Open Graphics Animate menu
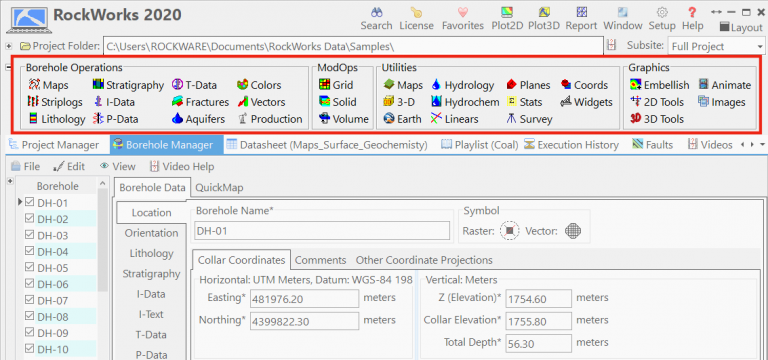Image resolution: width=768 pixels, height=360 pixels. click(724, 85)
